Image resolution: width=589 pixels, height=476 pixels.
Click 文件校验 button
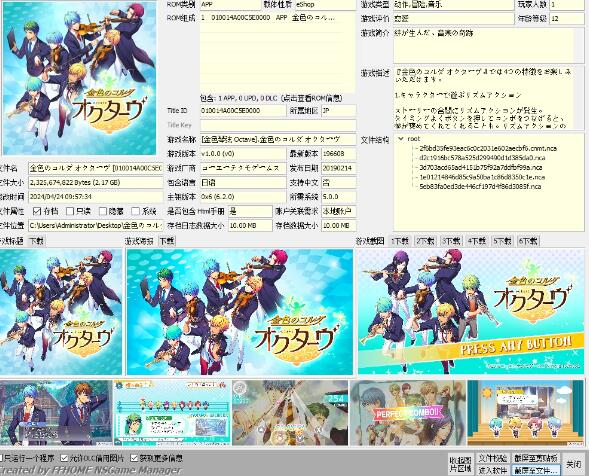[x=492, y=458]
